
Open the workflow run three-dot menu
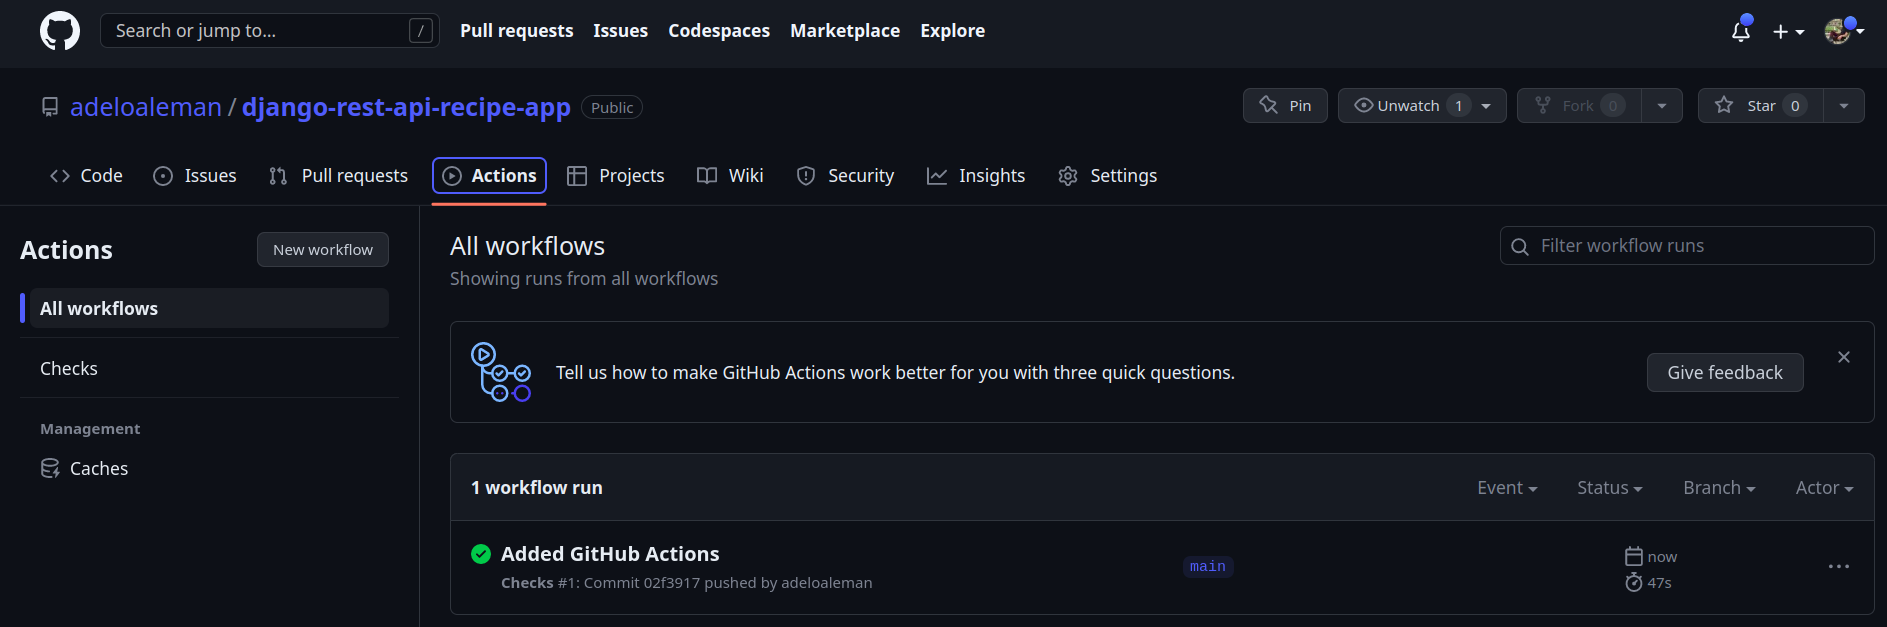[1838, 567]
